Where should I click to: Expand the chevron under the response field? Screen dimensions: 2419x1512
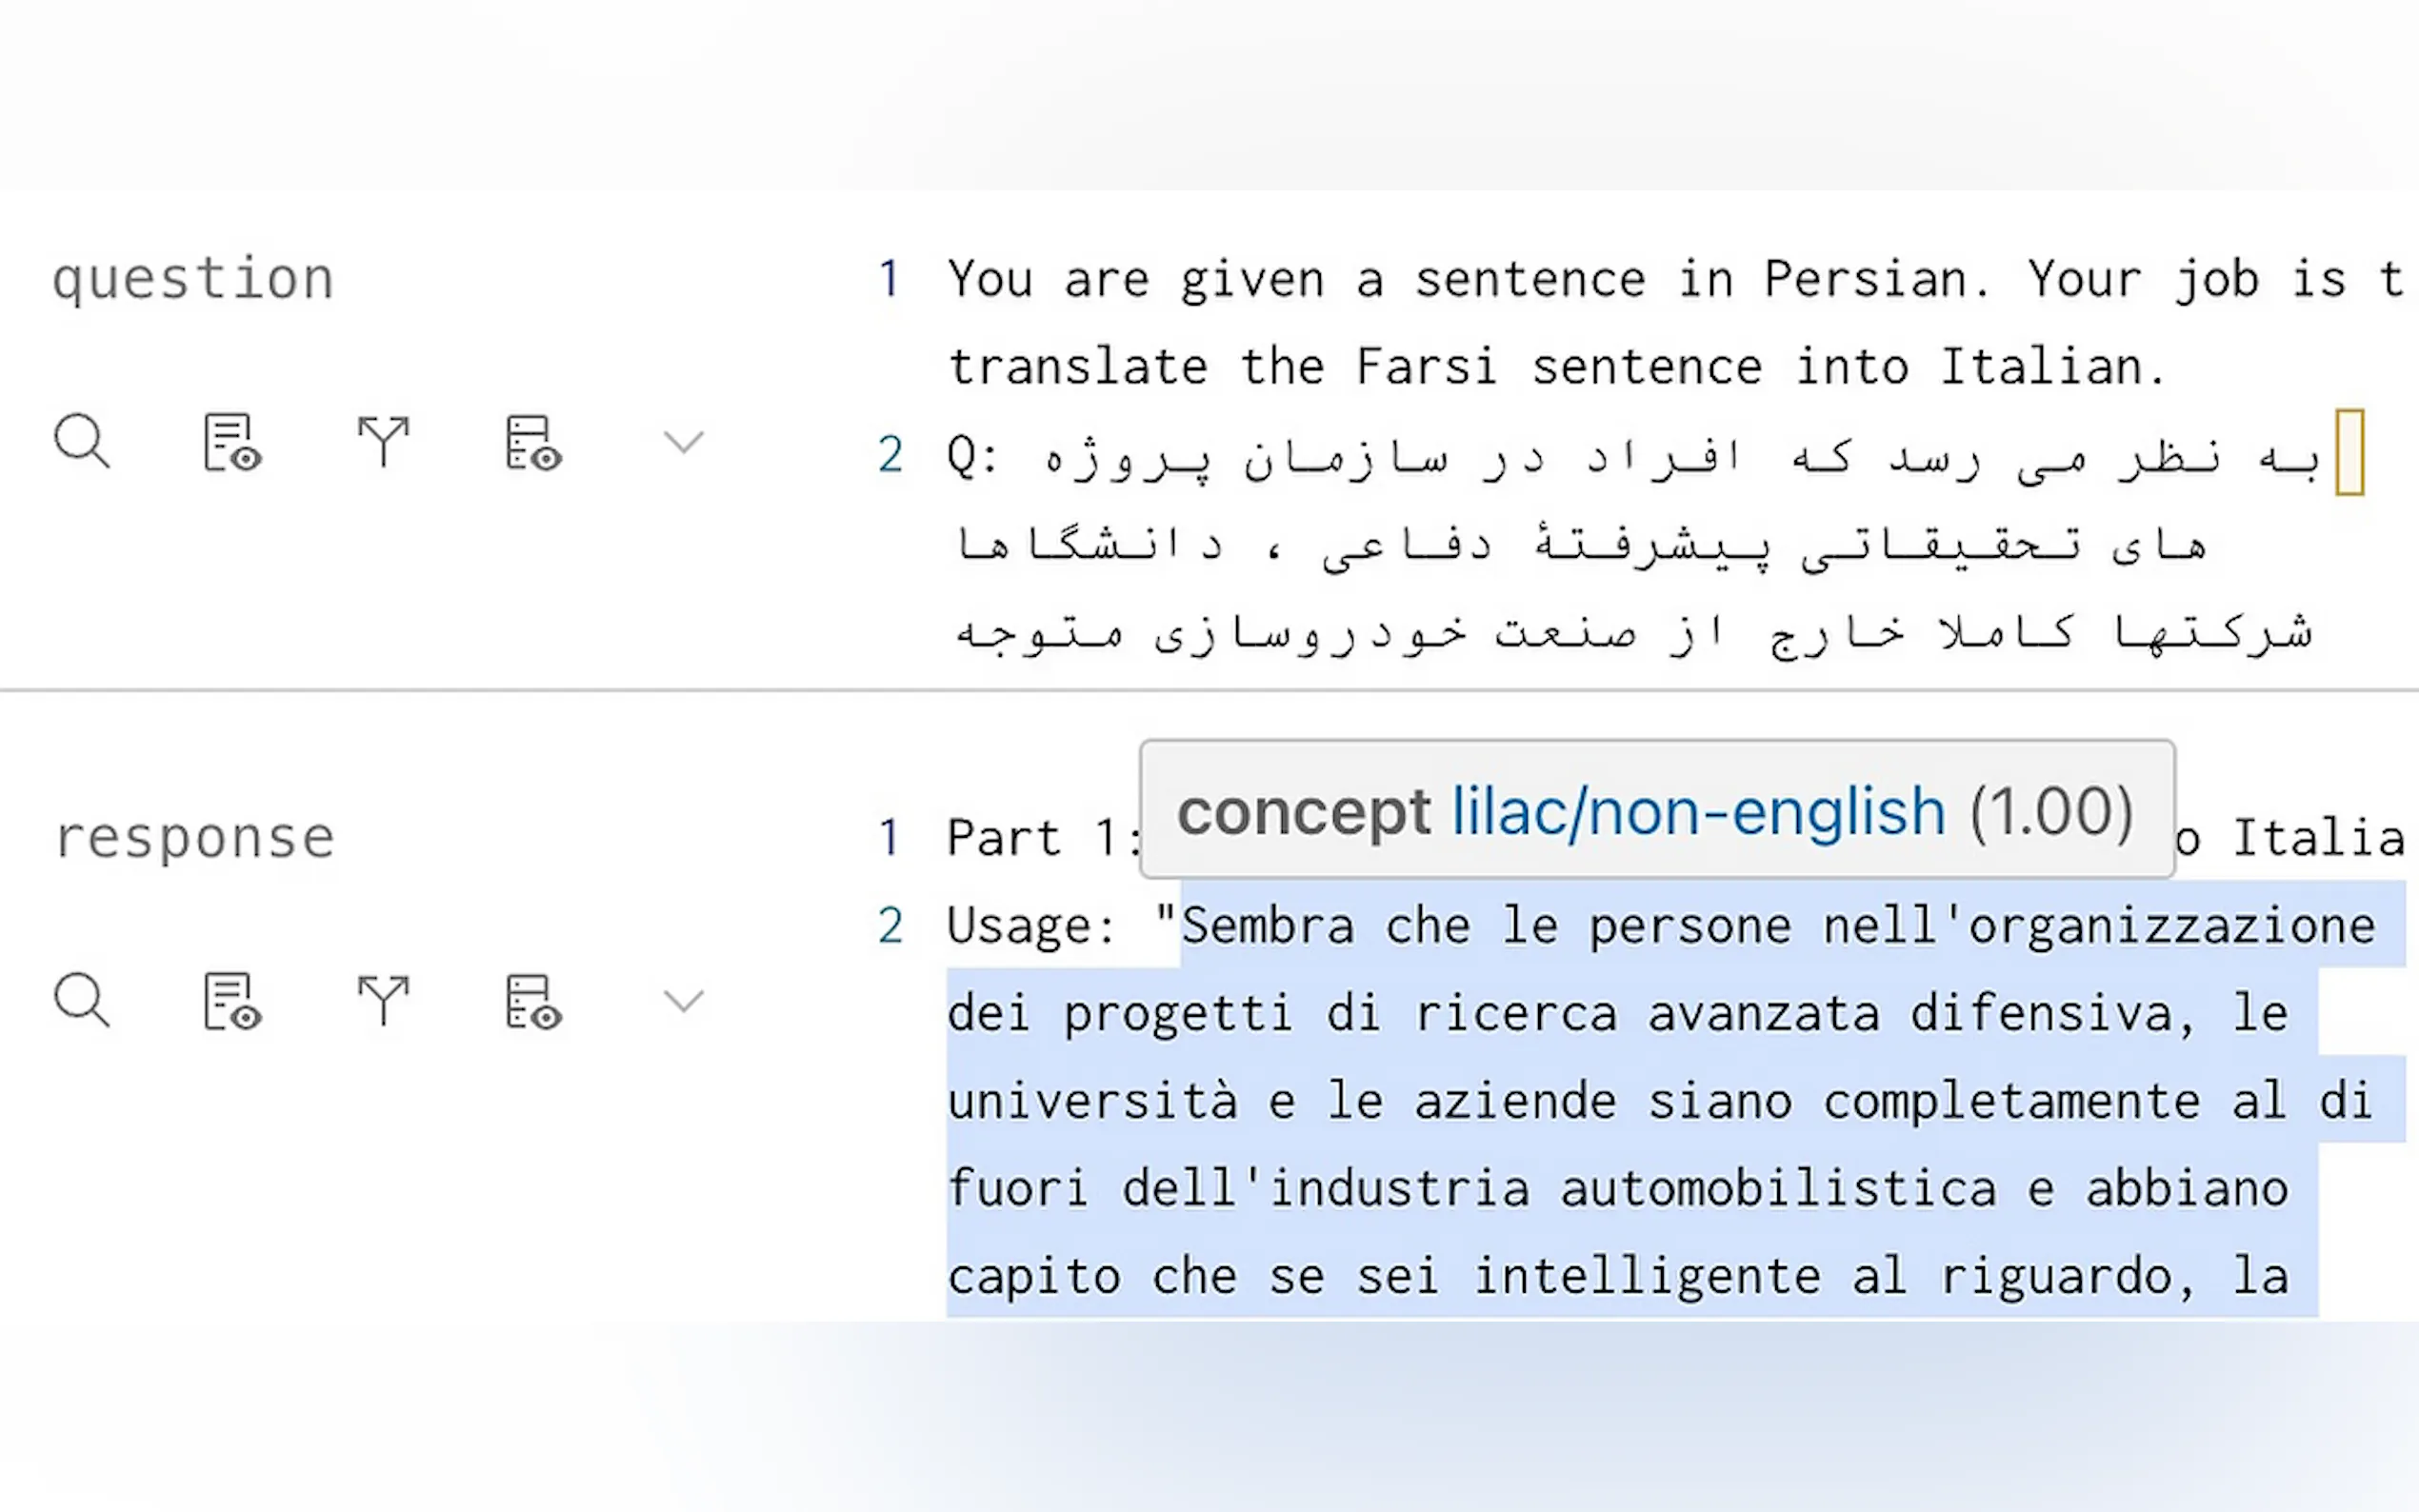(684, 1000)
